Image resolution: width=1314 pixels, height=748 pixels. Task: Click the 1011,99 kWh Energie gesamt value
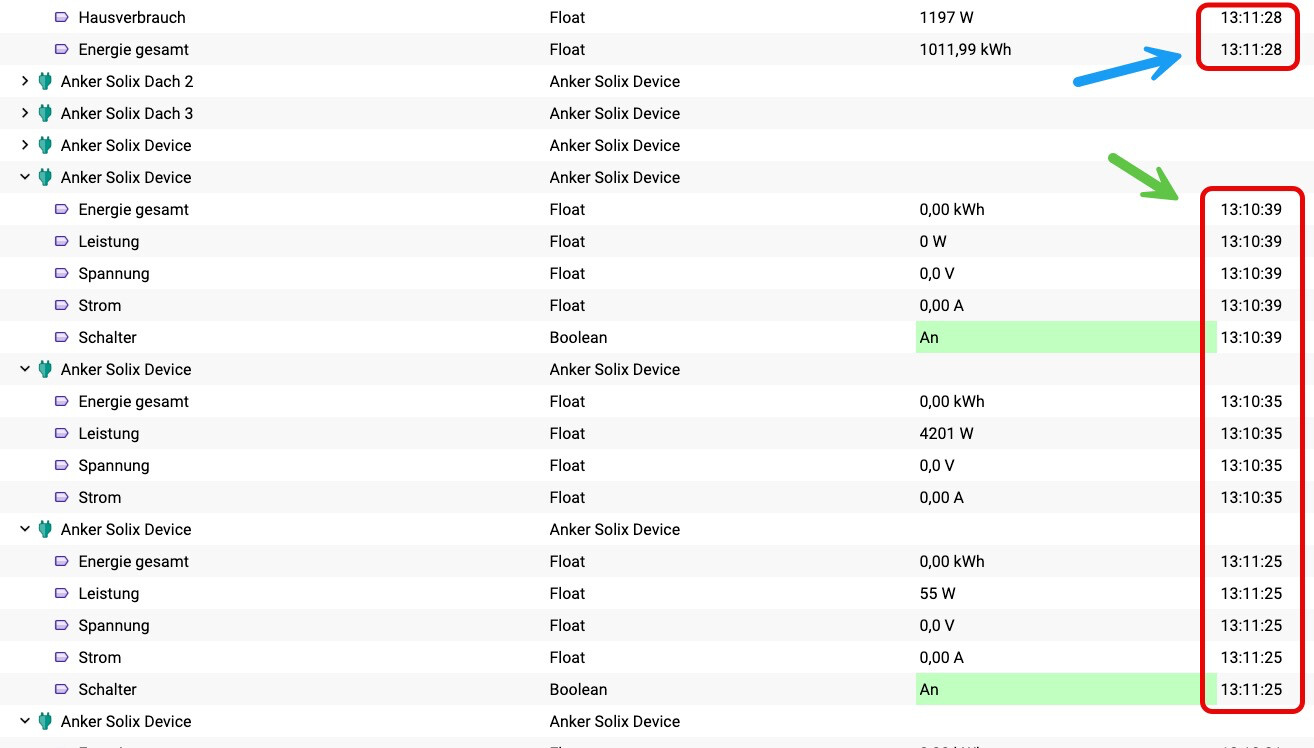[965, 49]
